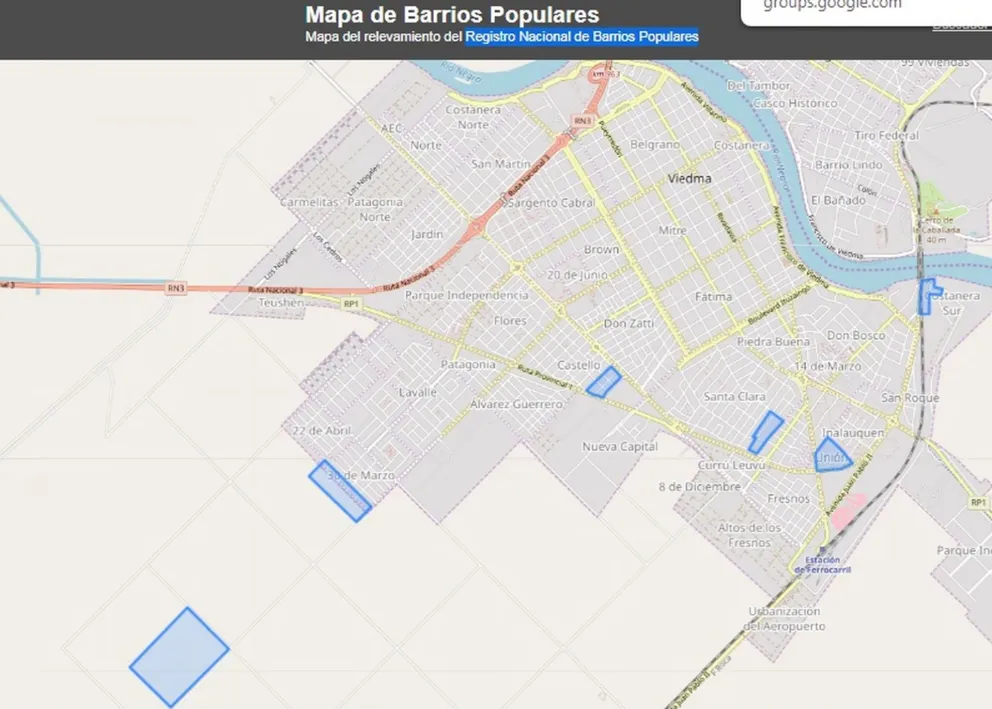Image resolution: width=992 pixels, height=709 pixels.
Task: Click the Urbanización del Aeropuerto label
Action: pos(784,619)
